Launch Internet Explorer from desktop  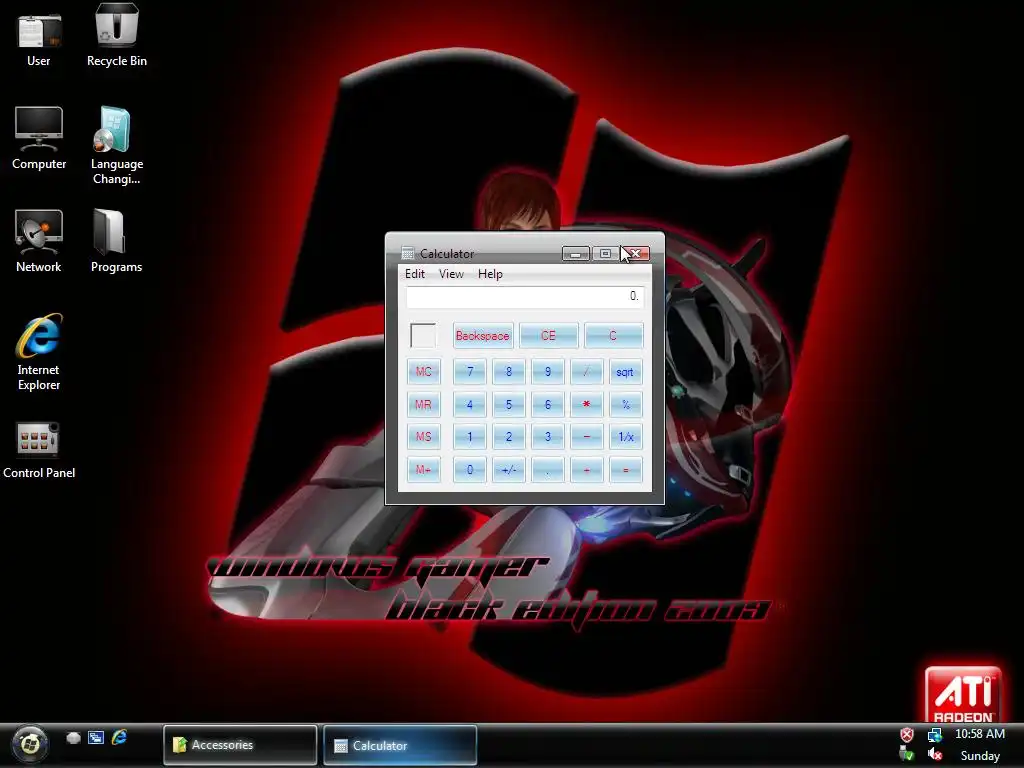click(39, 353)
